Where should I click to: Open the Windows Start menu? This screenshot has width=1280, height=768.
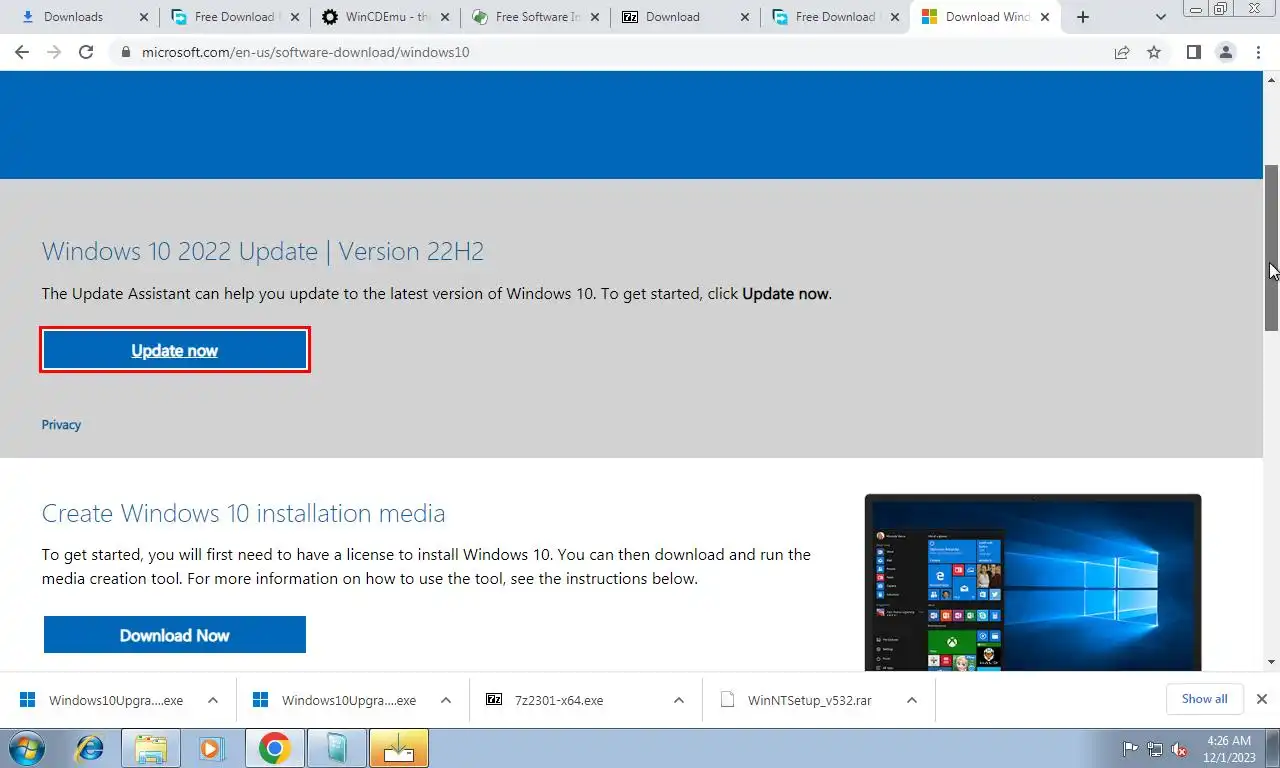click(x=27, y=748)
